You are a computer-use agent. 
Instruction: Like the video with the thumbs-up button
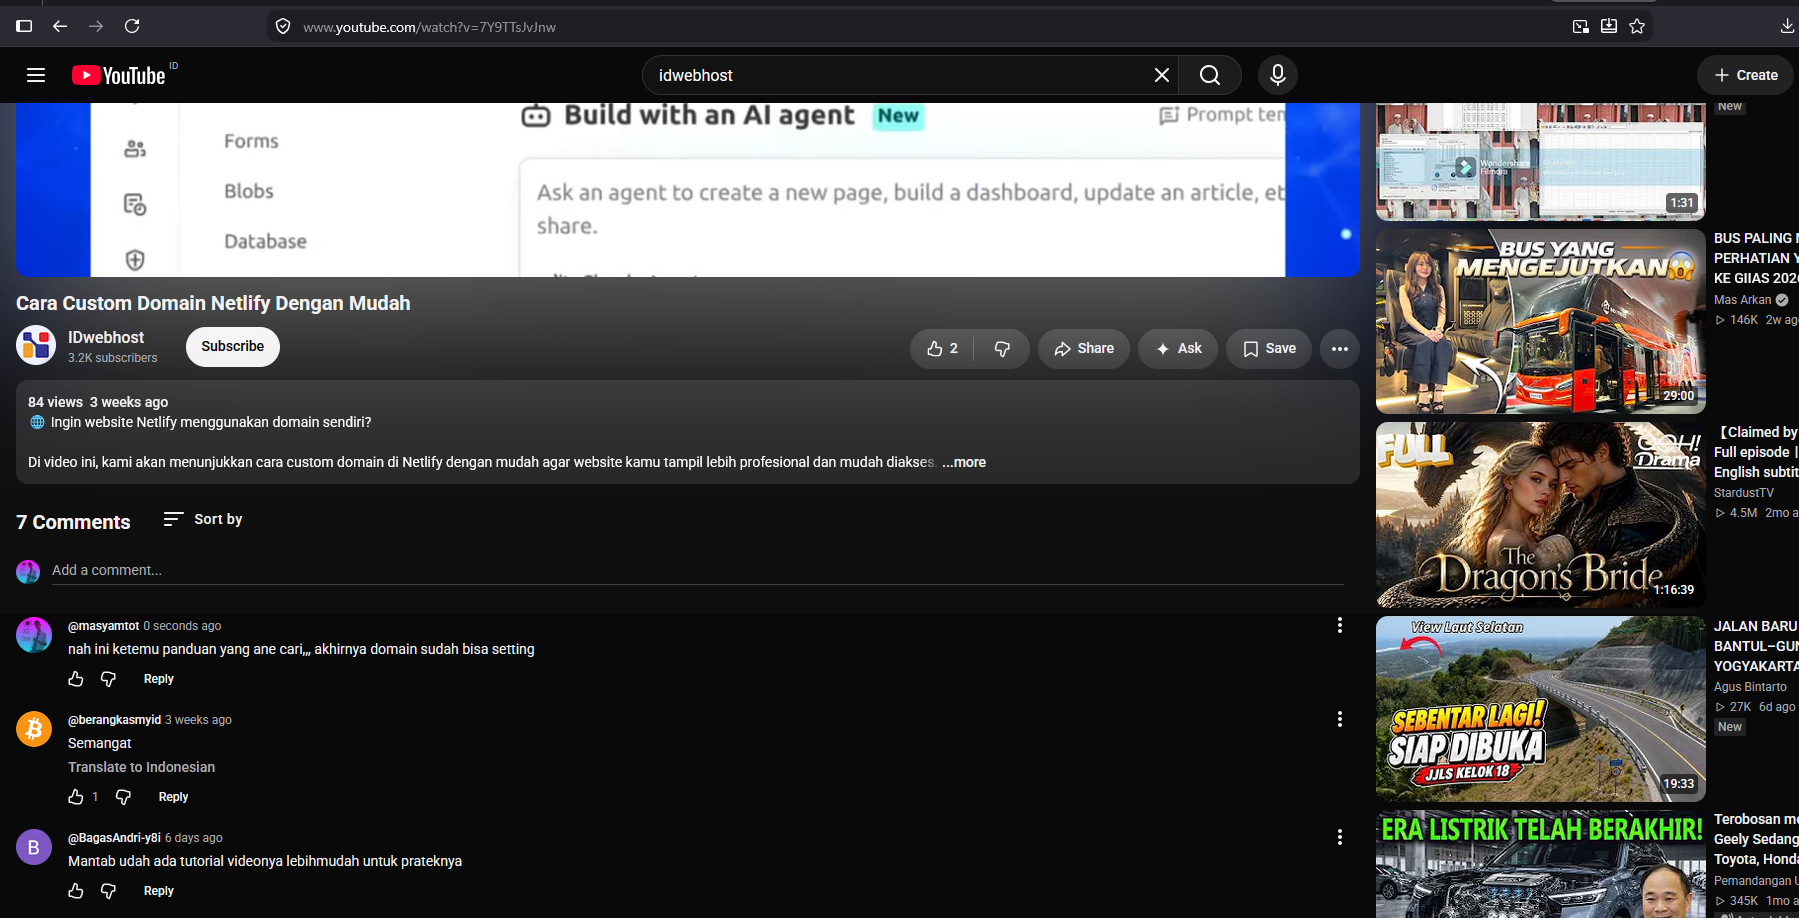click(x=942, y=349)
